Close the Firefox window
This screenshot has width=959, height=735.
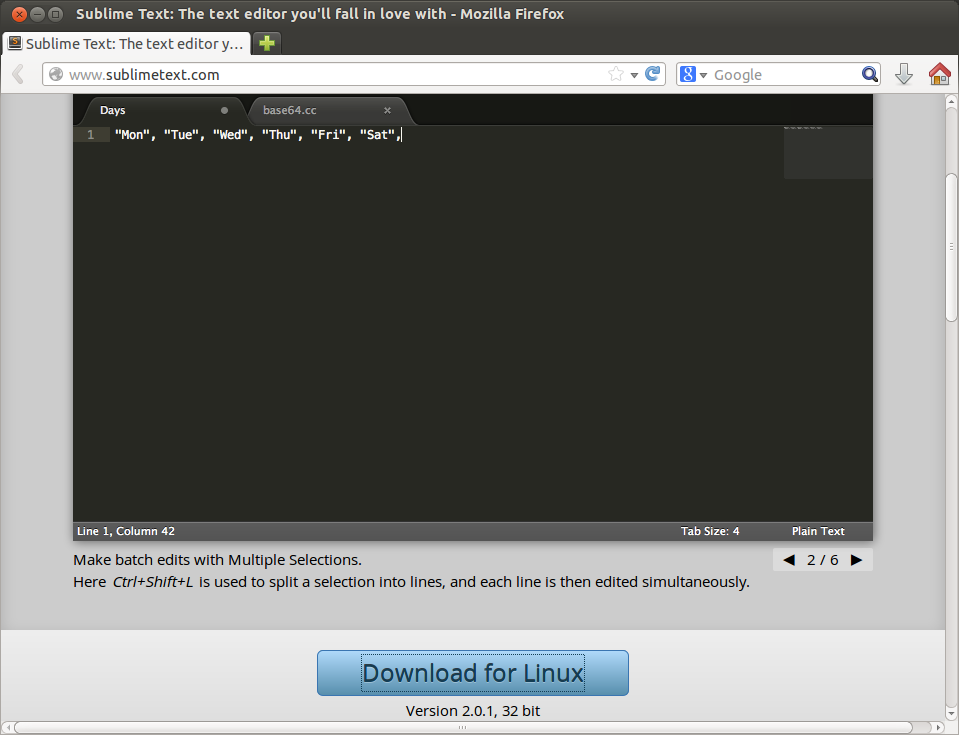[19, 14]
